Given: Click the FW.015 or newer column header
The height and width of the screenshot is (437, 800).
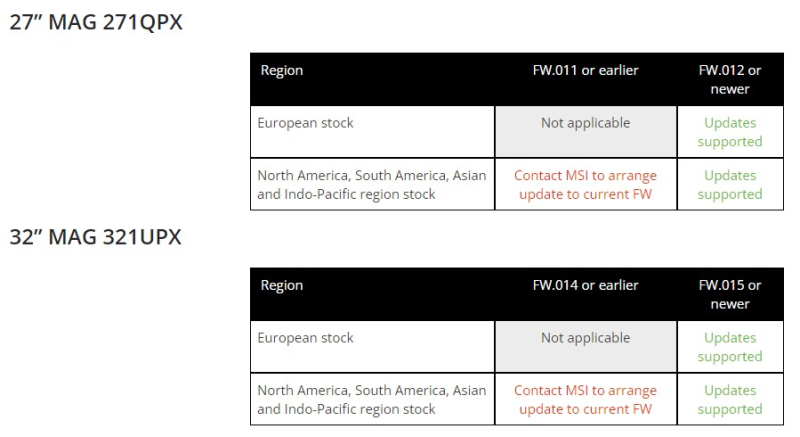Looking at the screenshot, I should [x=730, y=295].
